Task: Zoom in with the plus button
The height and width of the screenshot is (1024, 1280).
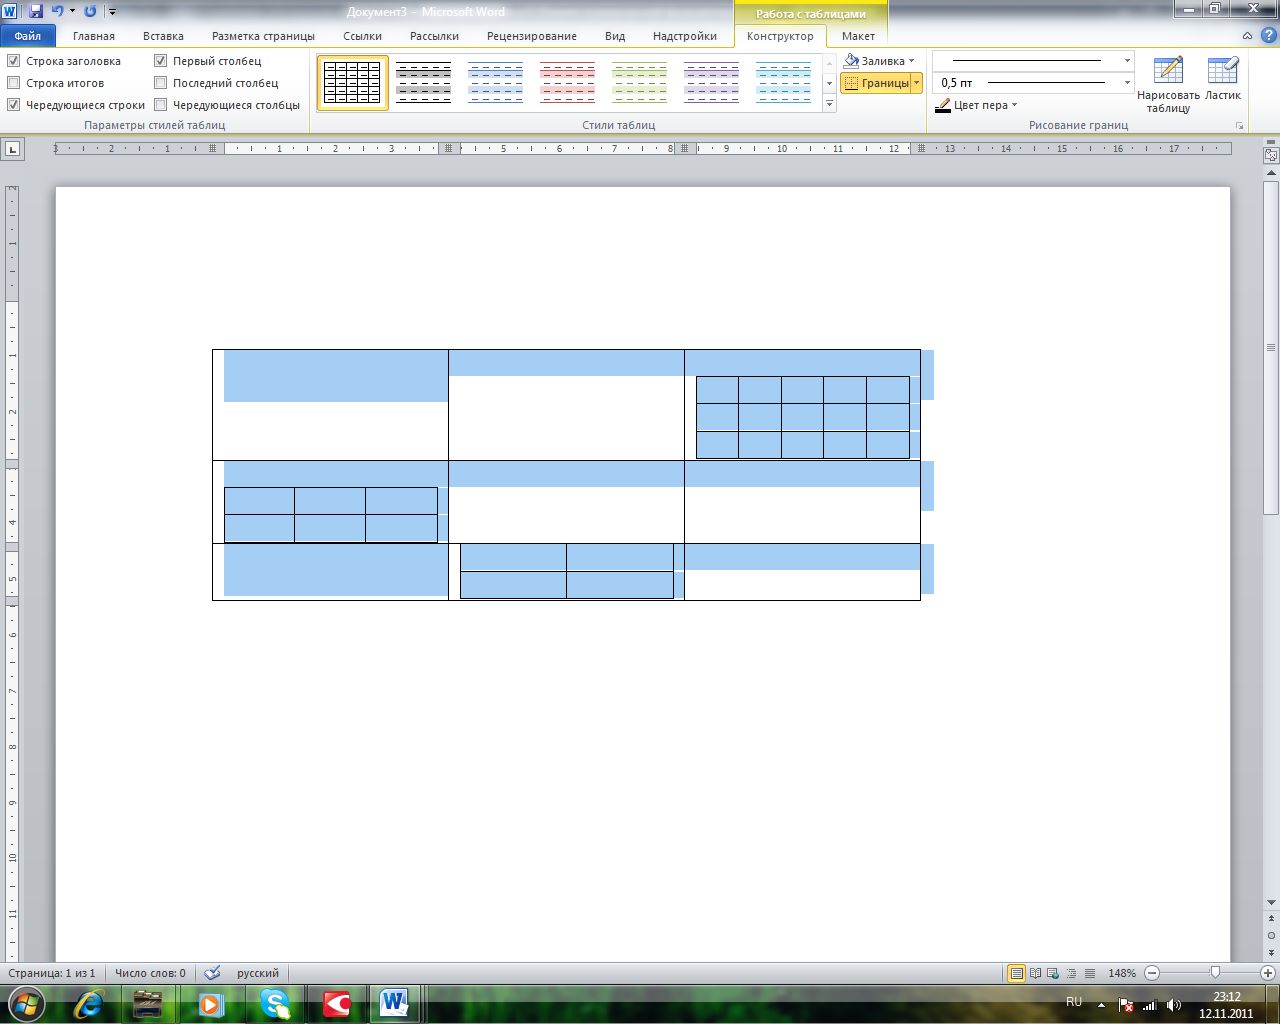Action: 1267,973
